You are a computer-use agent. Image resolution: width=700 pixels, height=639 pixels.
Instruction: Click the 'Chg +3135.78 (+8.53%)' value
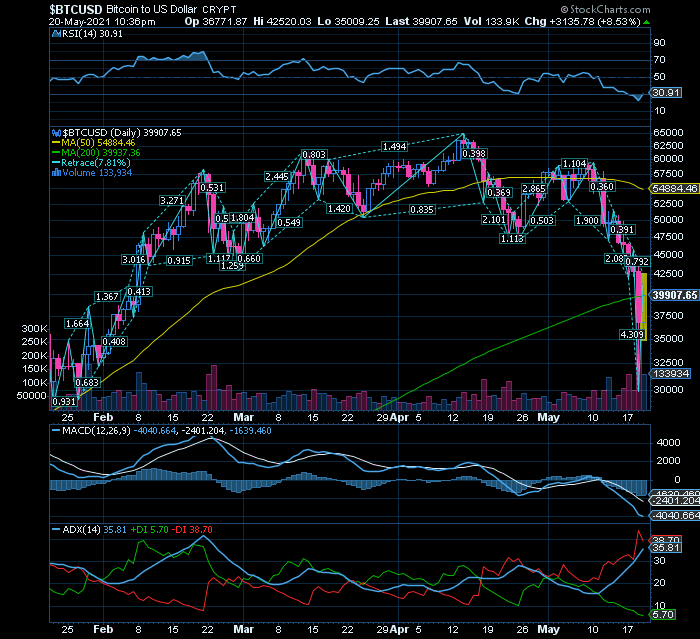pyautogui.click(x=583, y=21)
